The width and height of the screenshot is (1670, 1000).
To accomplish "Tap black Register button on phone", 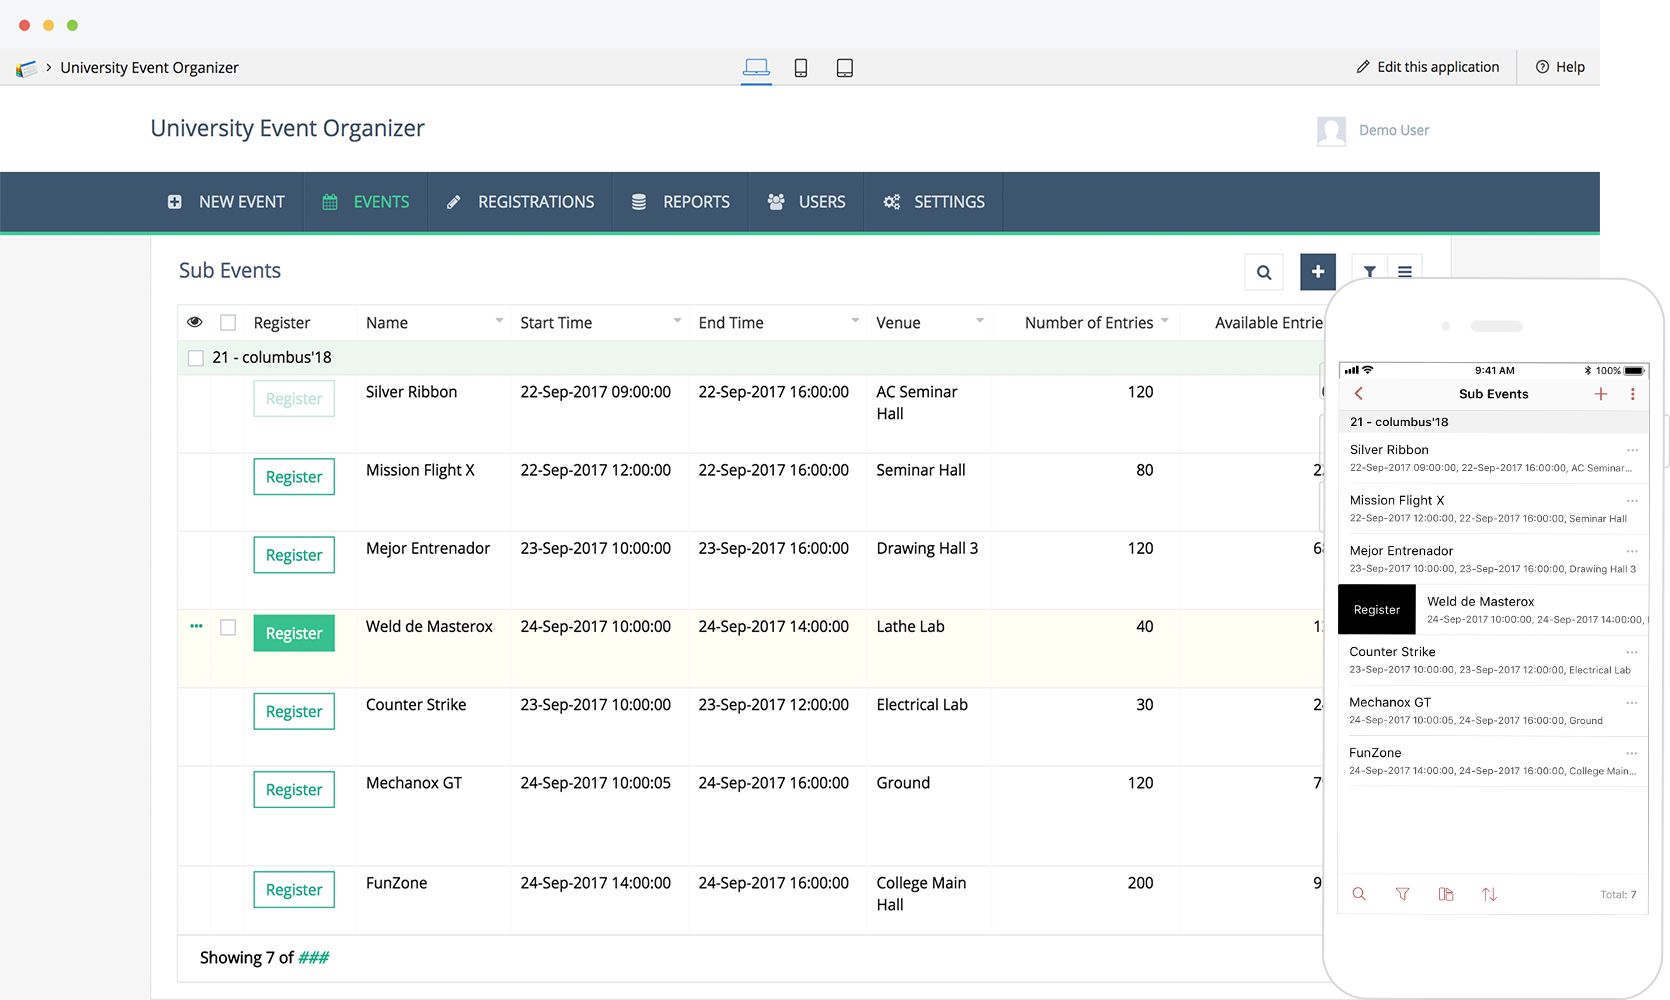I will [x=1377, y=609].
